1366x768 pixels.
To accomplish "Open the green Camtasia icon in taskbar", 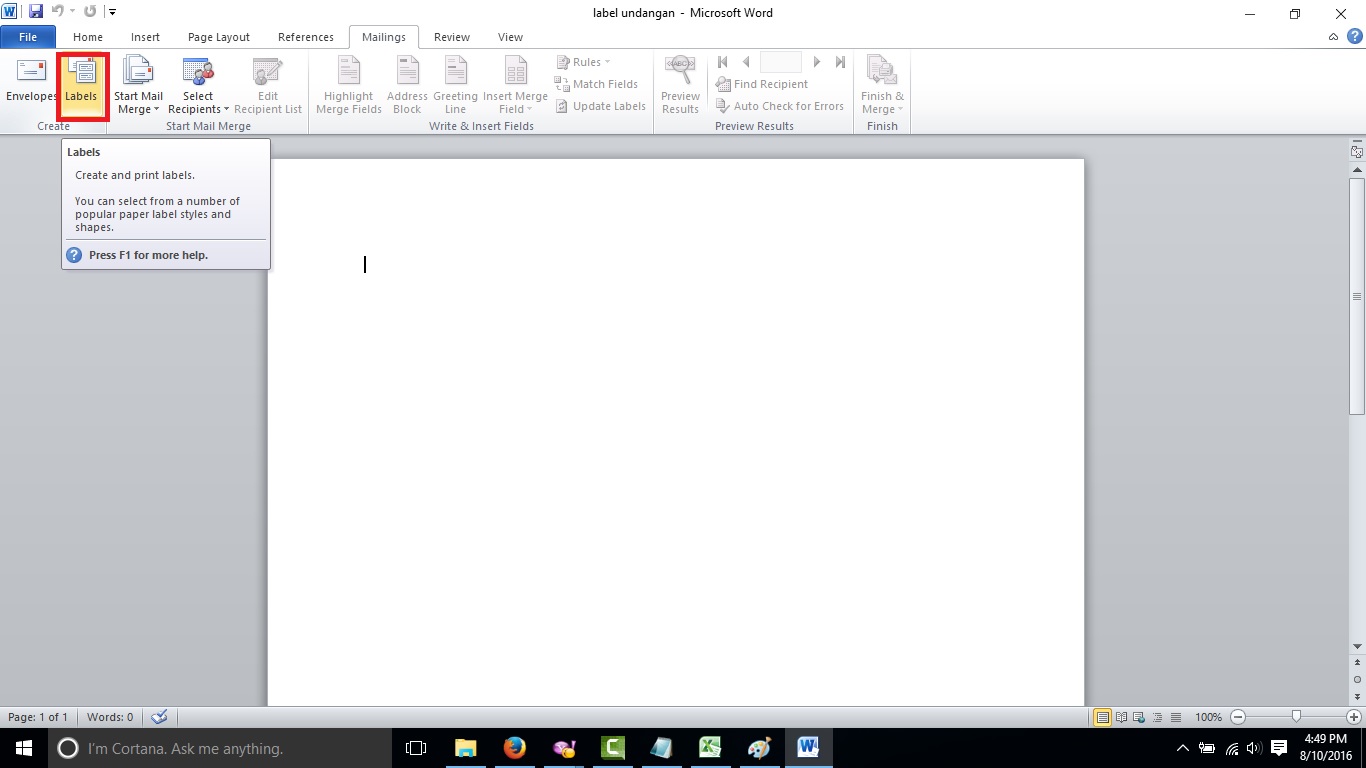I will 613,748.
